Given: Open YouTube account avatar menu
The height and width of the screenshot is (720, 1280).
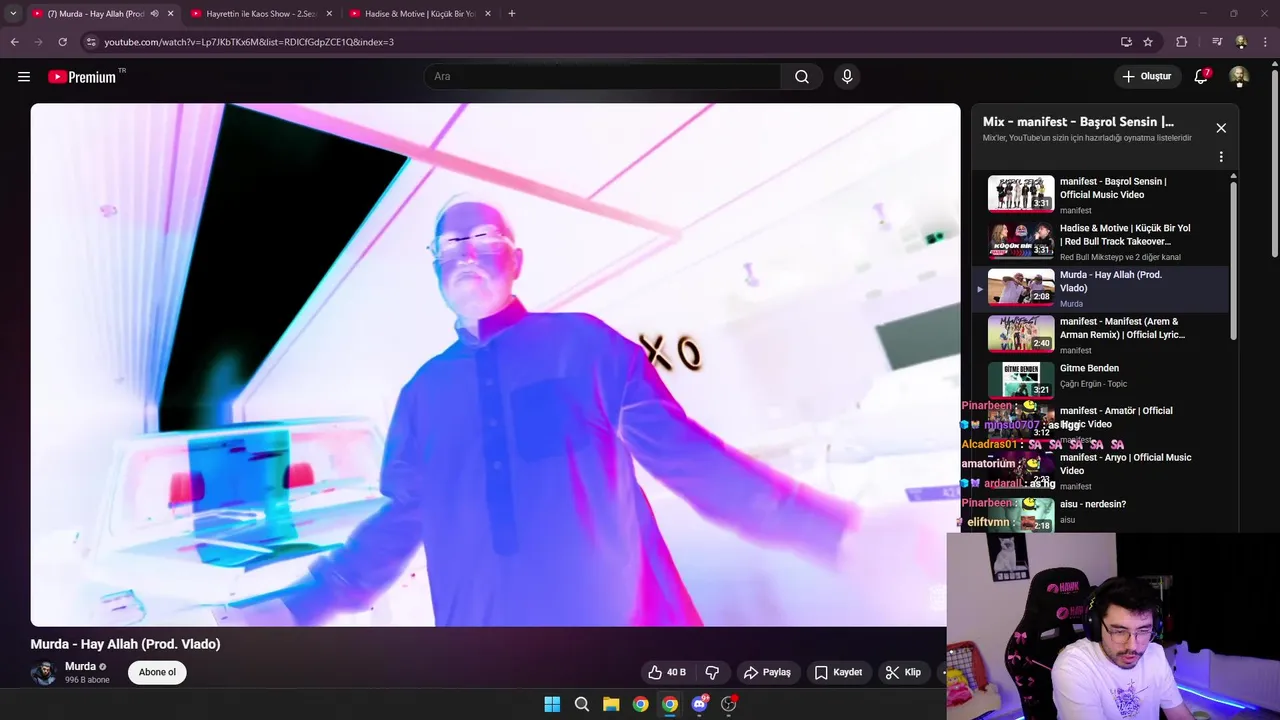Looking at the screenshot, I should (1238, 77).
